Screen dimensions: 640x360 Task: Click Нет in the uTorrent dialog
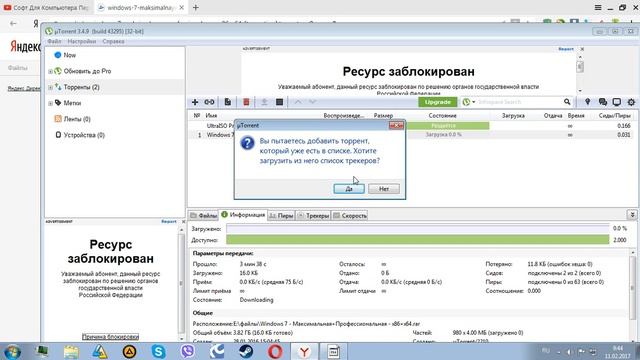pyautogui.click(x=384, y=189)
